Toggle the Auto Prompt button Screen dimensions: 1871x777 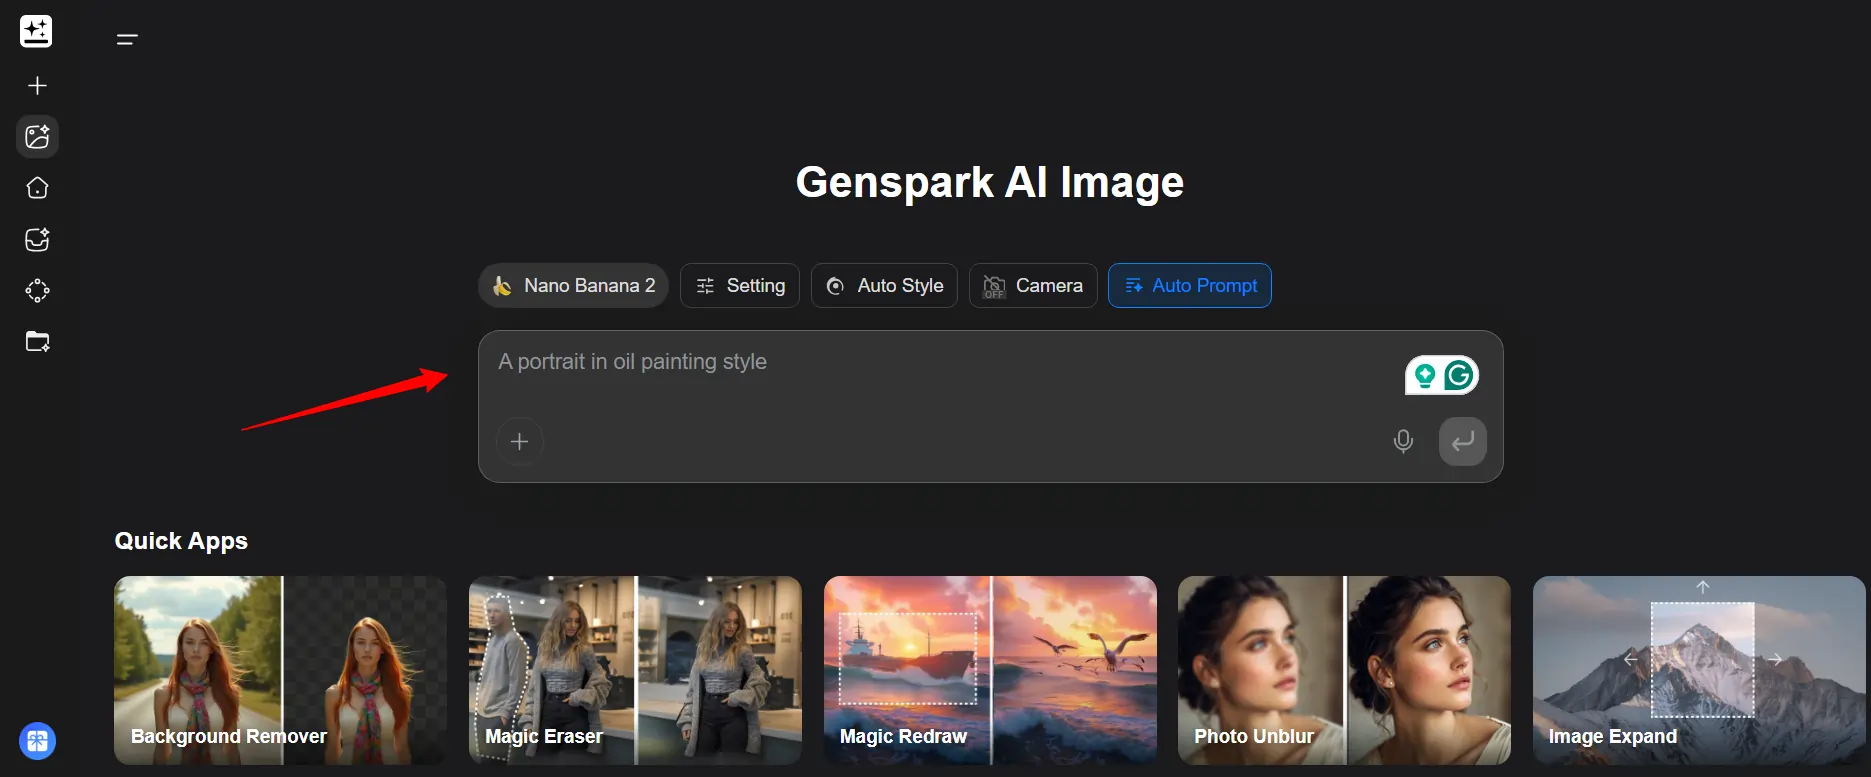1190,286
